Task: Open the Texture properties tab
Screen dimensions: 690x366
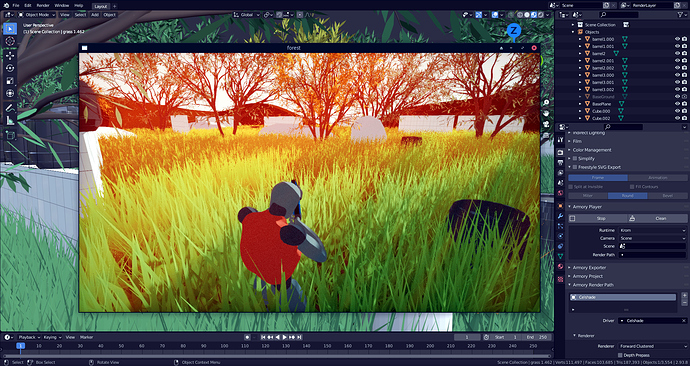Action: tap(560, 279)
